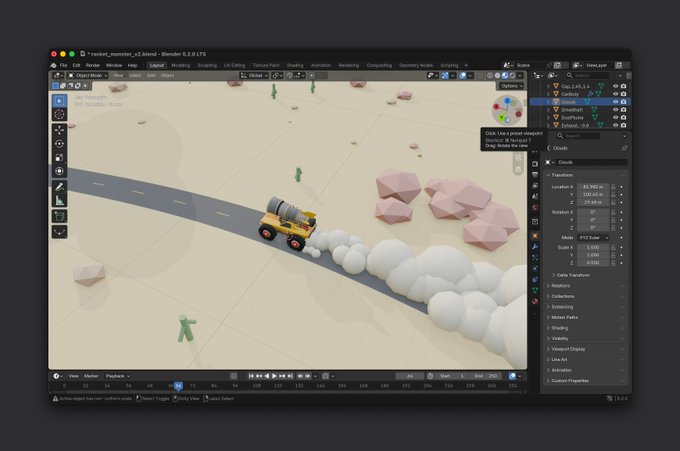This screenshot has width=680, height=451.
Task: Toggle pin icon next to Clouds header
Action: 624,148
